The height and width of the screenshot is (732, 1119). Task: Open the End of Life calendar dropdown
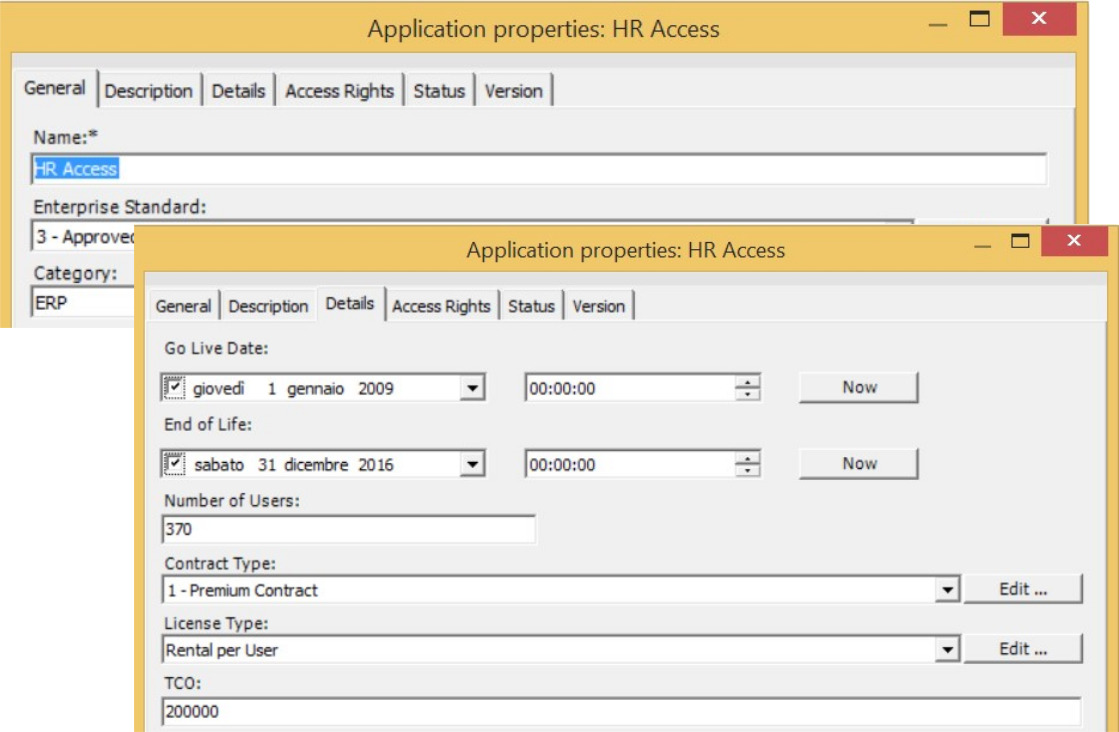pyautogui.click(x=473, y=464)
